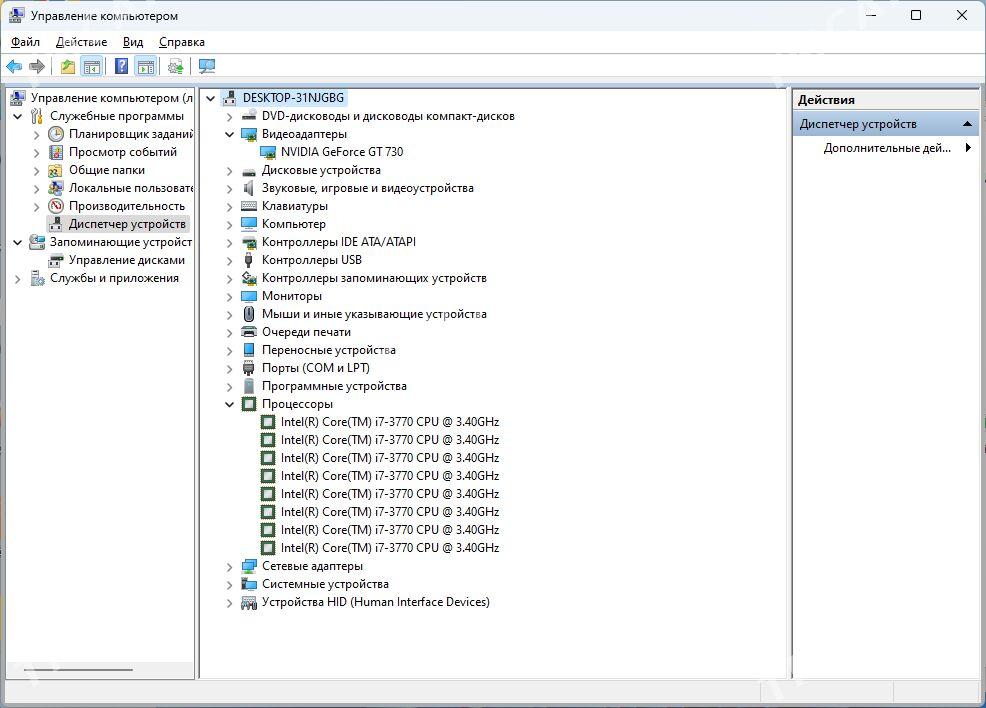The width and height of the screenshot is (986, 708).
Task: Click the Контроллеры USB plug icon
Action: (249, 260)
